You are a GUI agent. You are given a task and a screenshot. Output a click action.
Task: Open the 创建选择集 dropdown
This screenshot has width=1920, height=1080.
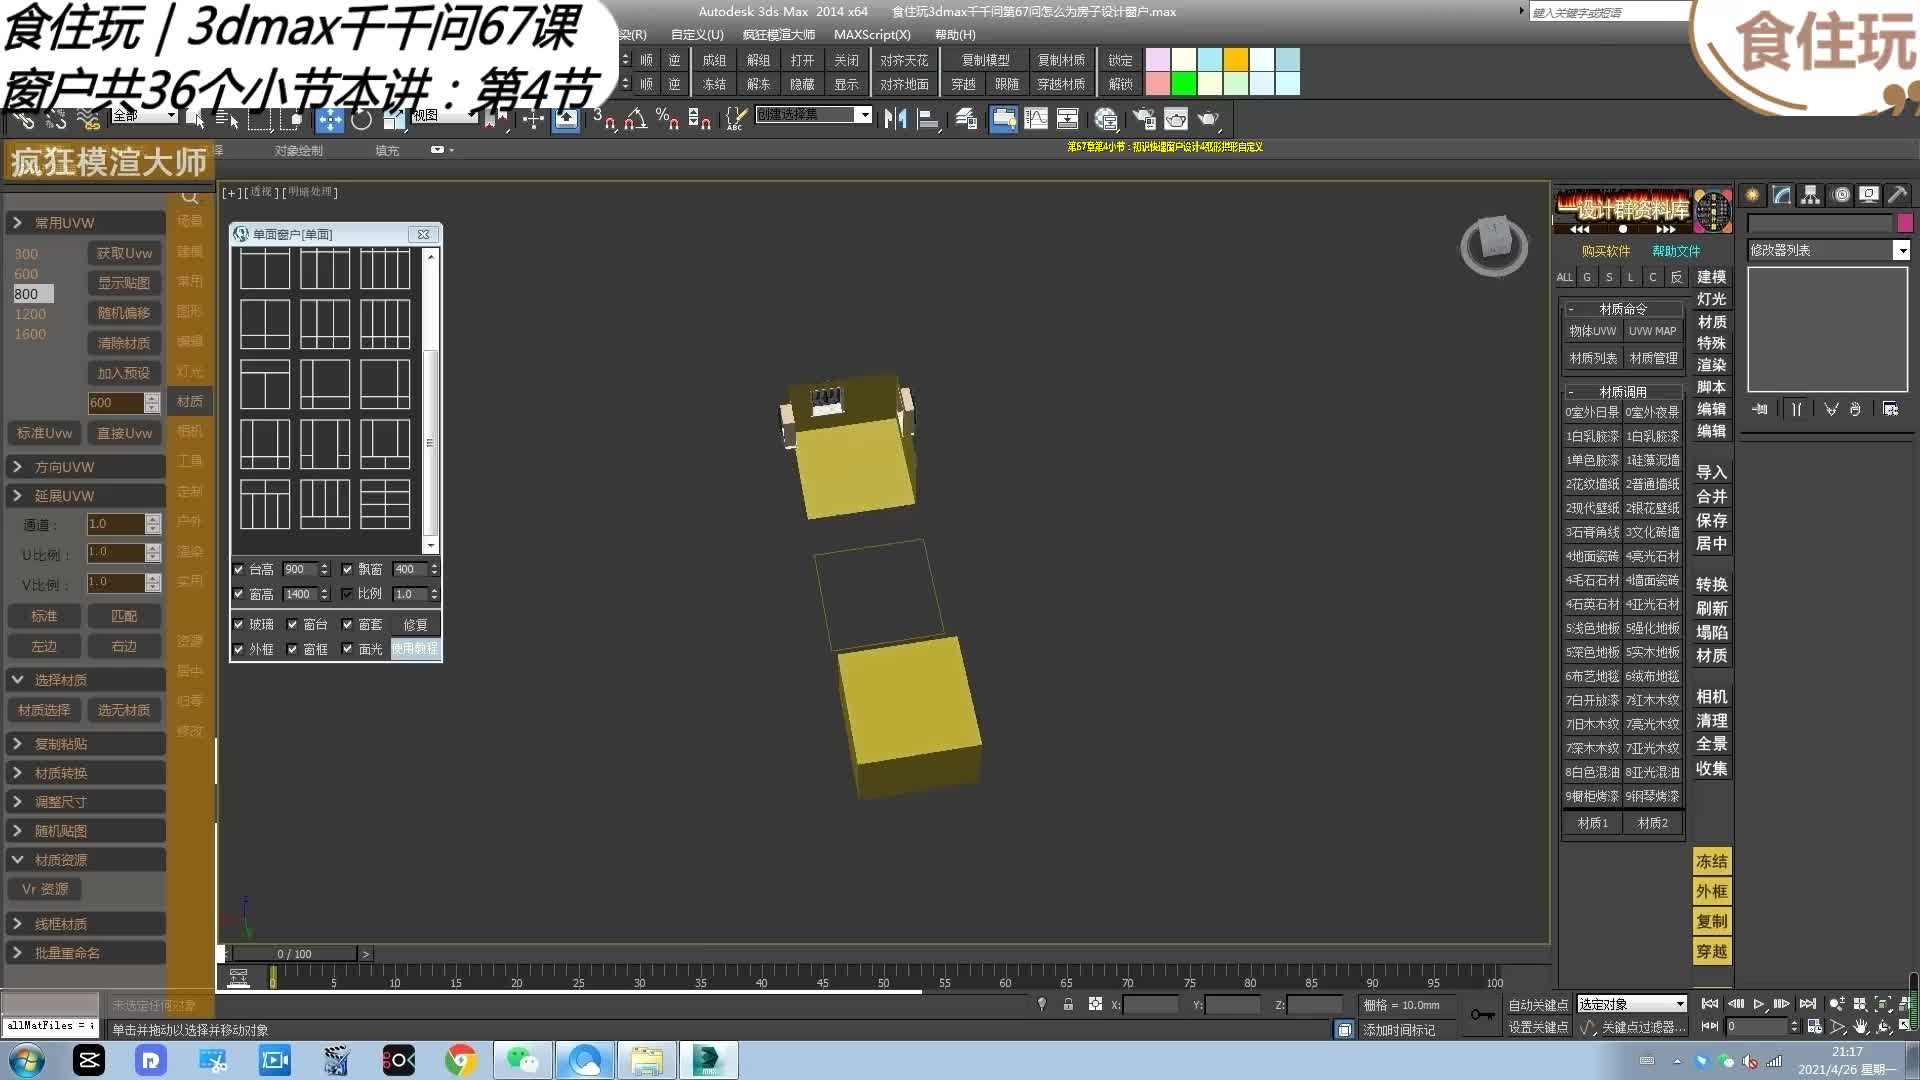coord(864,115)
